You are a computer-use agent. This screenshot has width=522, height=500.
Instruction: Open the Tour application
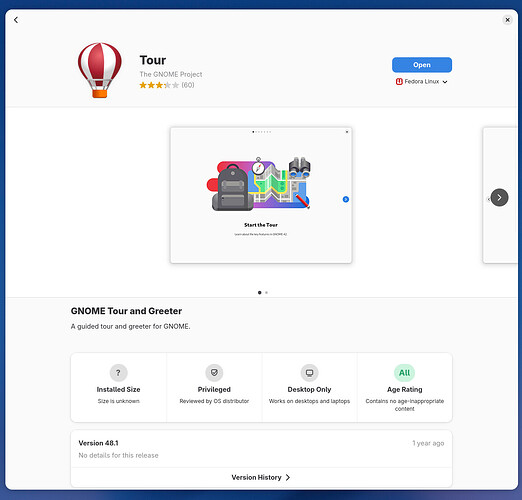(422, 65)
